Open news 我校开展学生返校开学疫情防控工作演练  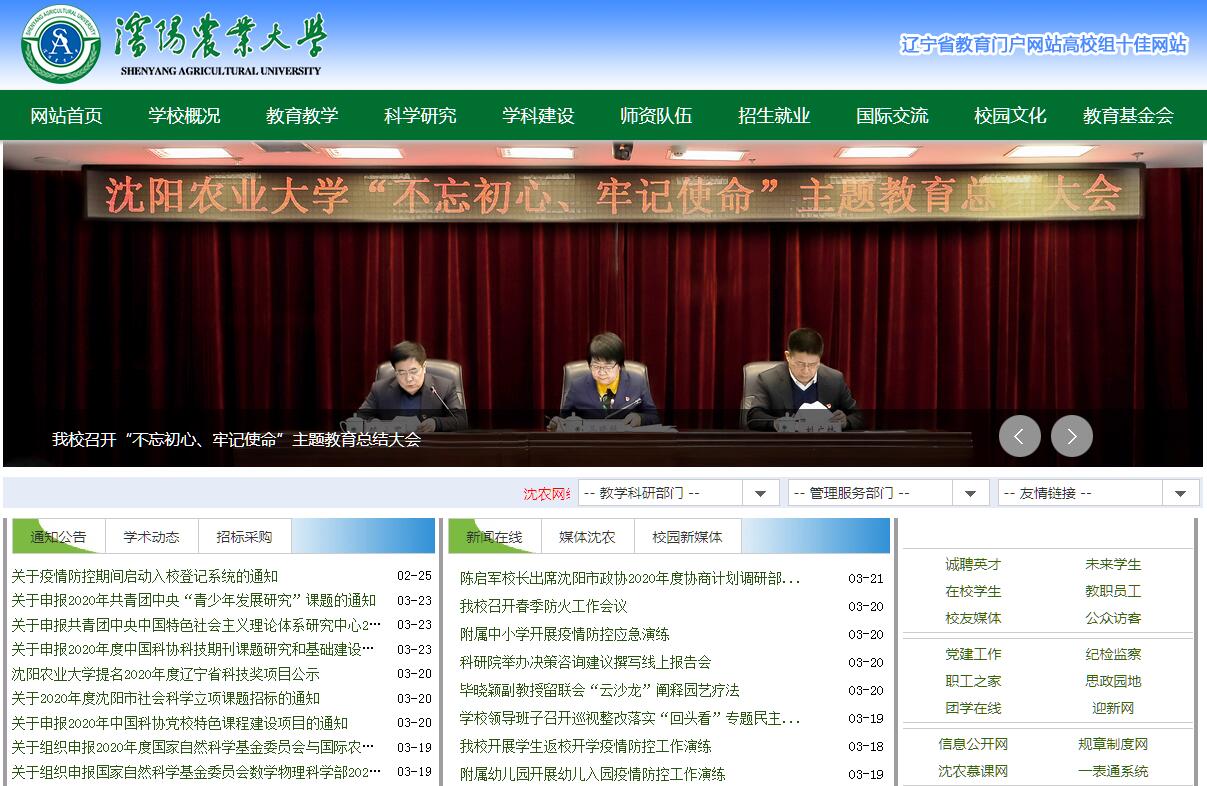[586, 746]
